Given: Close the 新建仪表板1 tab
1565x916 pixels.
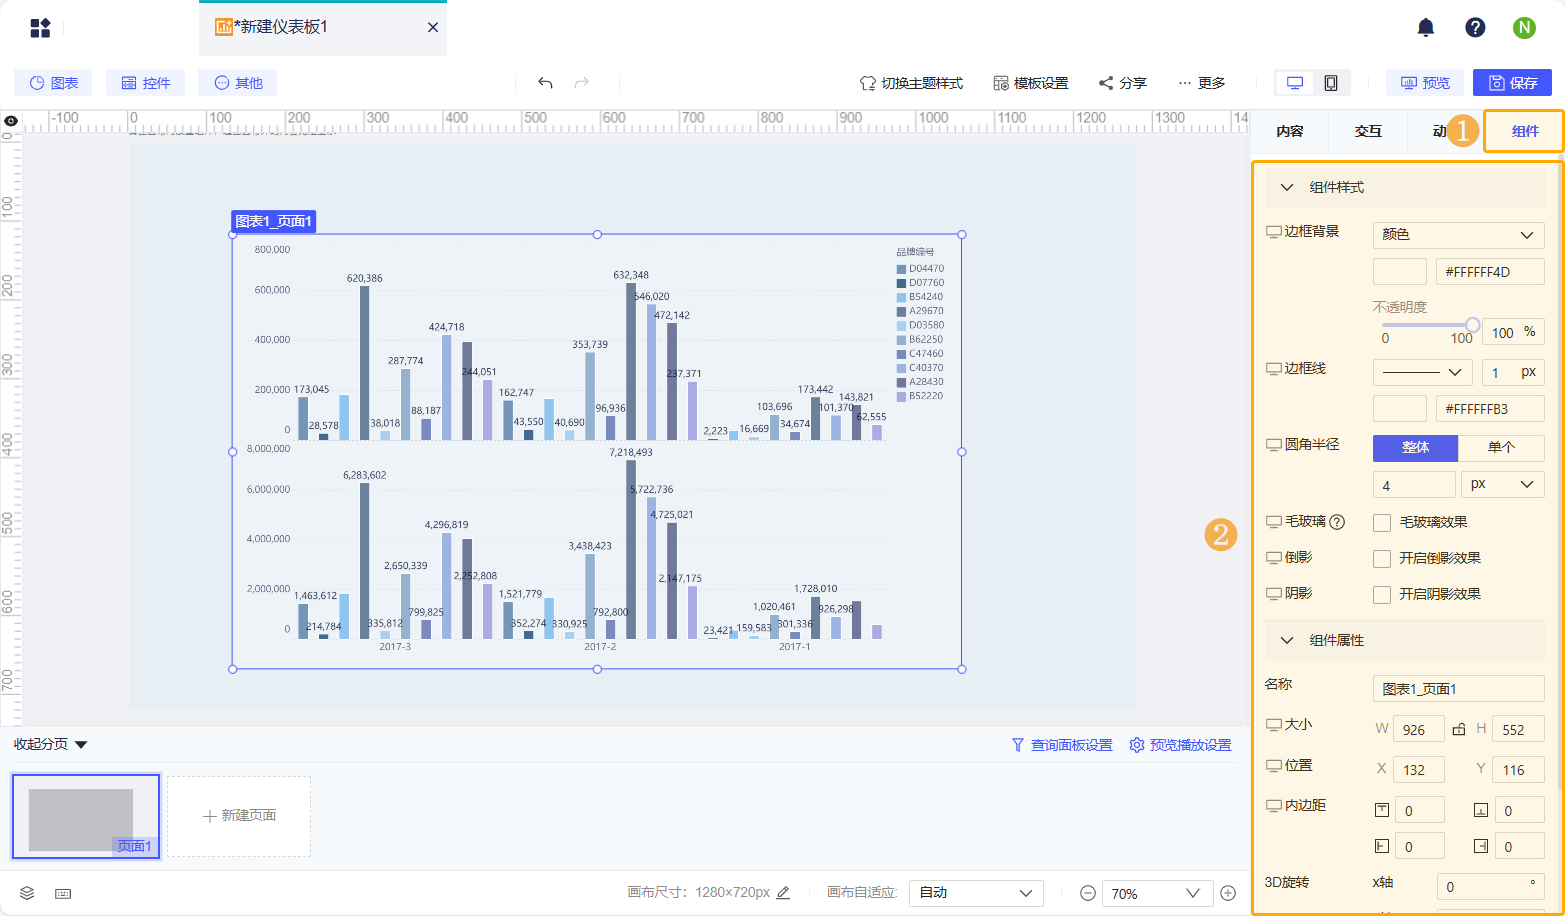Looking at the screenshot, I should tap(433, 28).
